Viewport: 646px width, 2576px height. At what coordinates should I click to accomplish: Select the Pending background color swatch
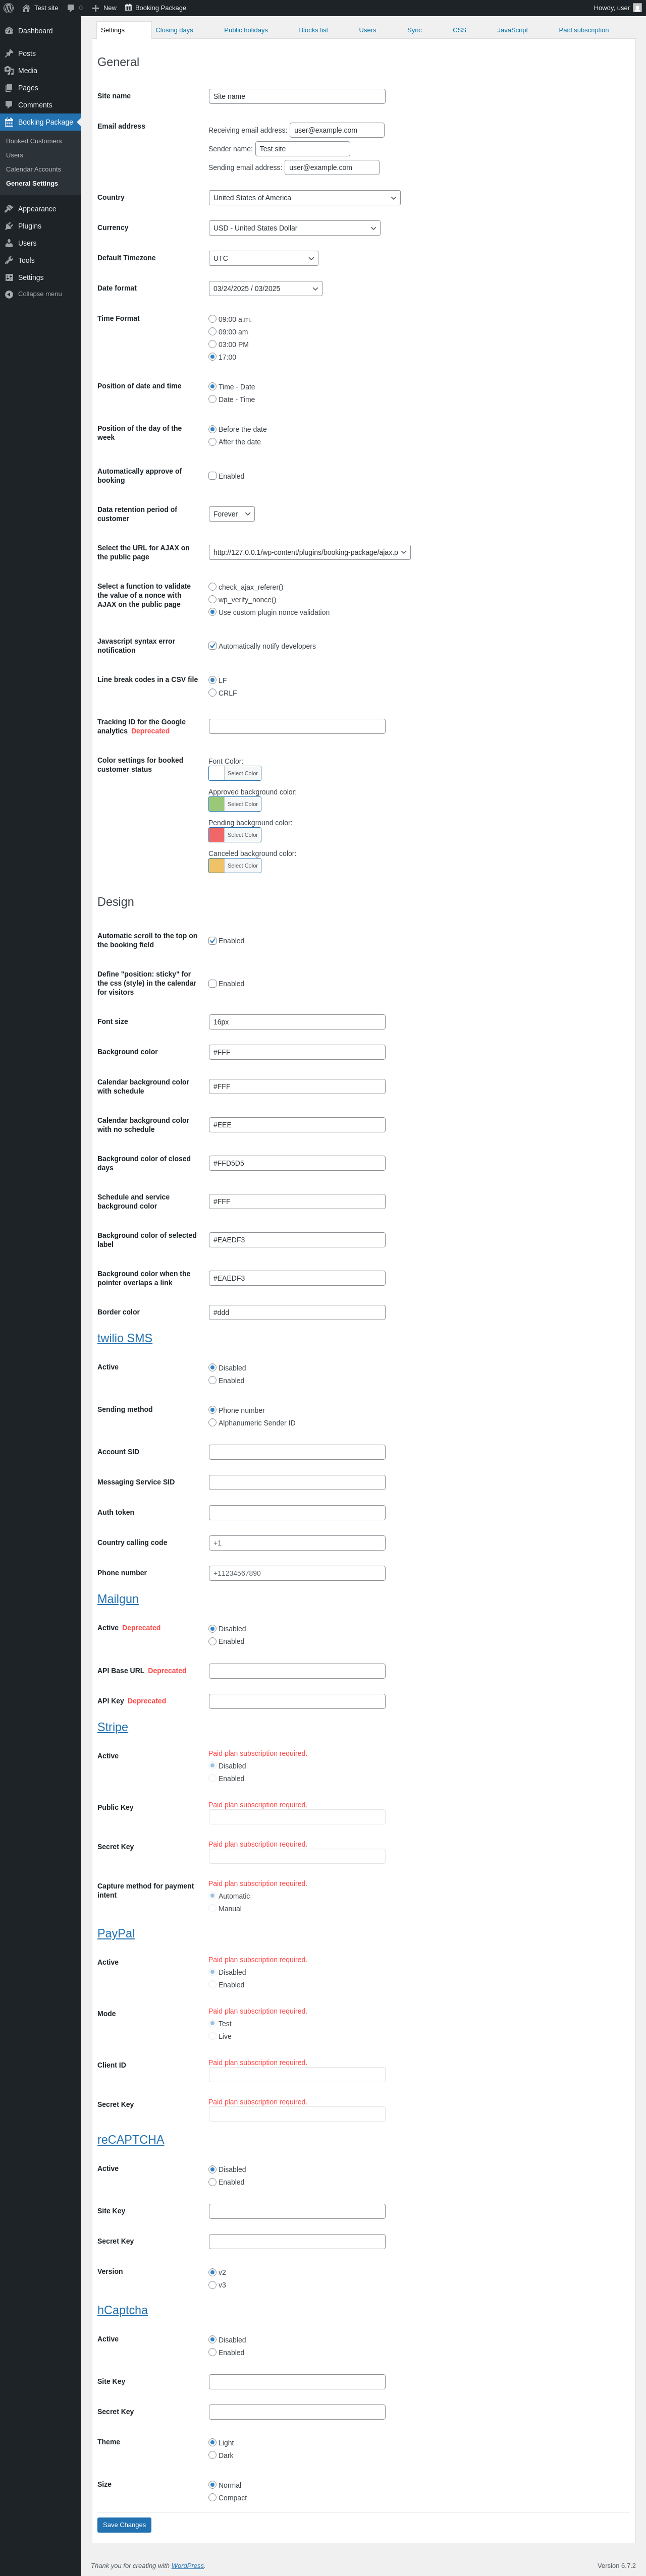(216, 835)
